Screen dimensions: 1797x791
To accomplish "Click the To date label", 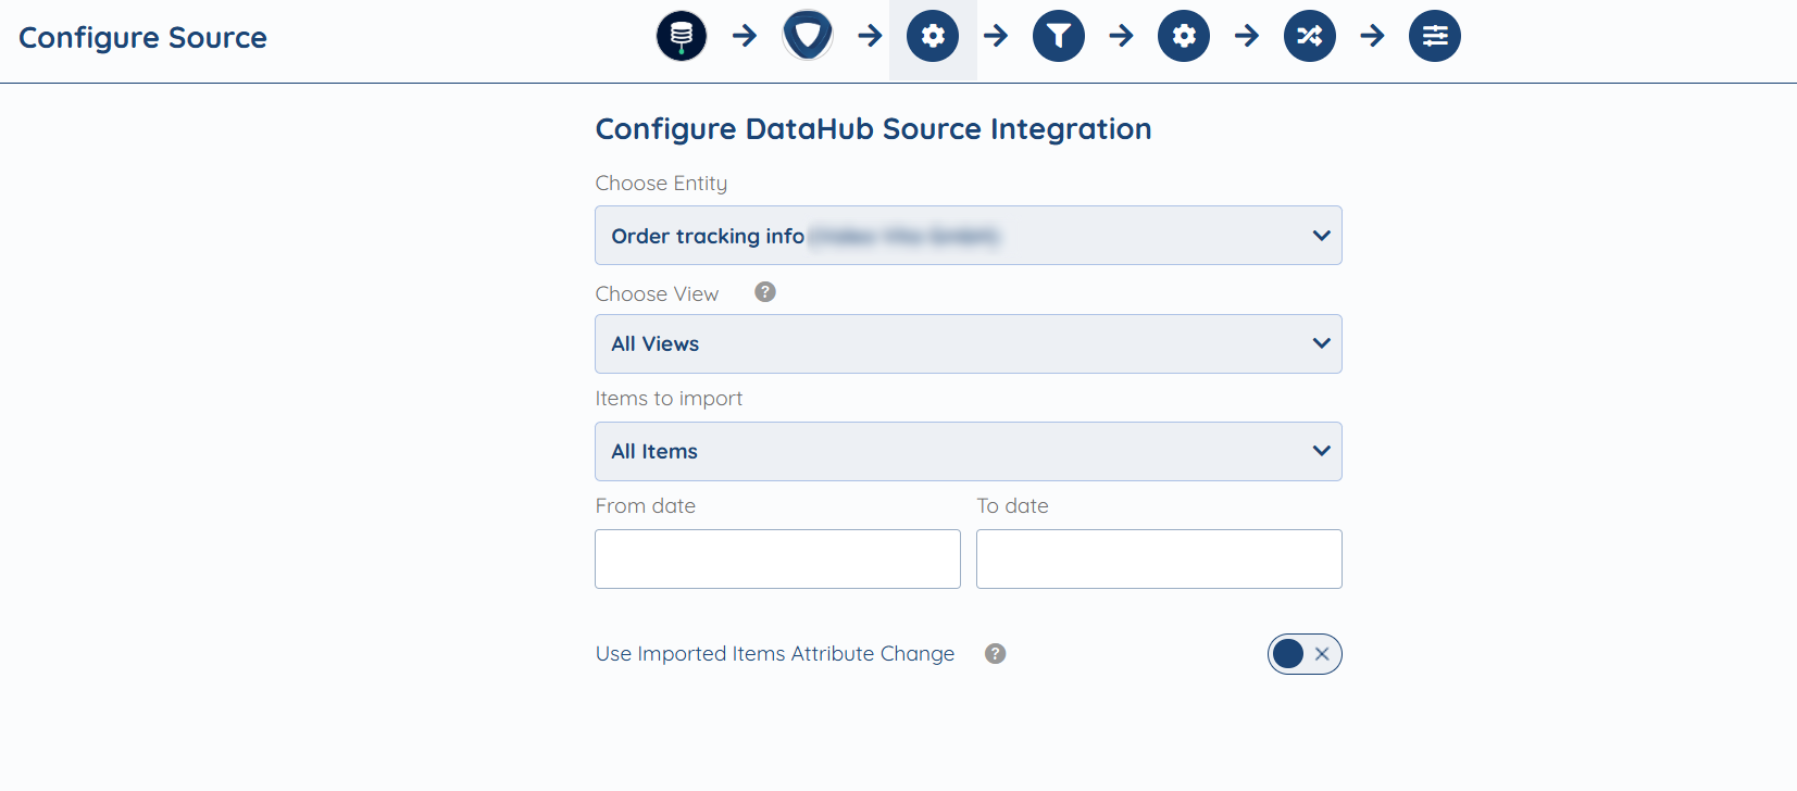I will click(x=1012, y=506).
